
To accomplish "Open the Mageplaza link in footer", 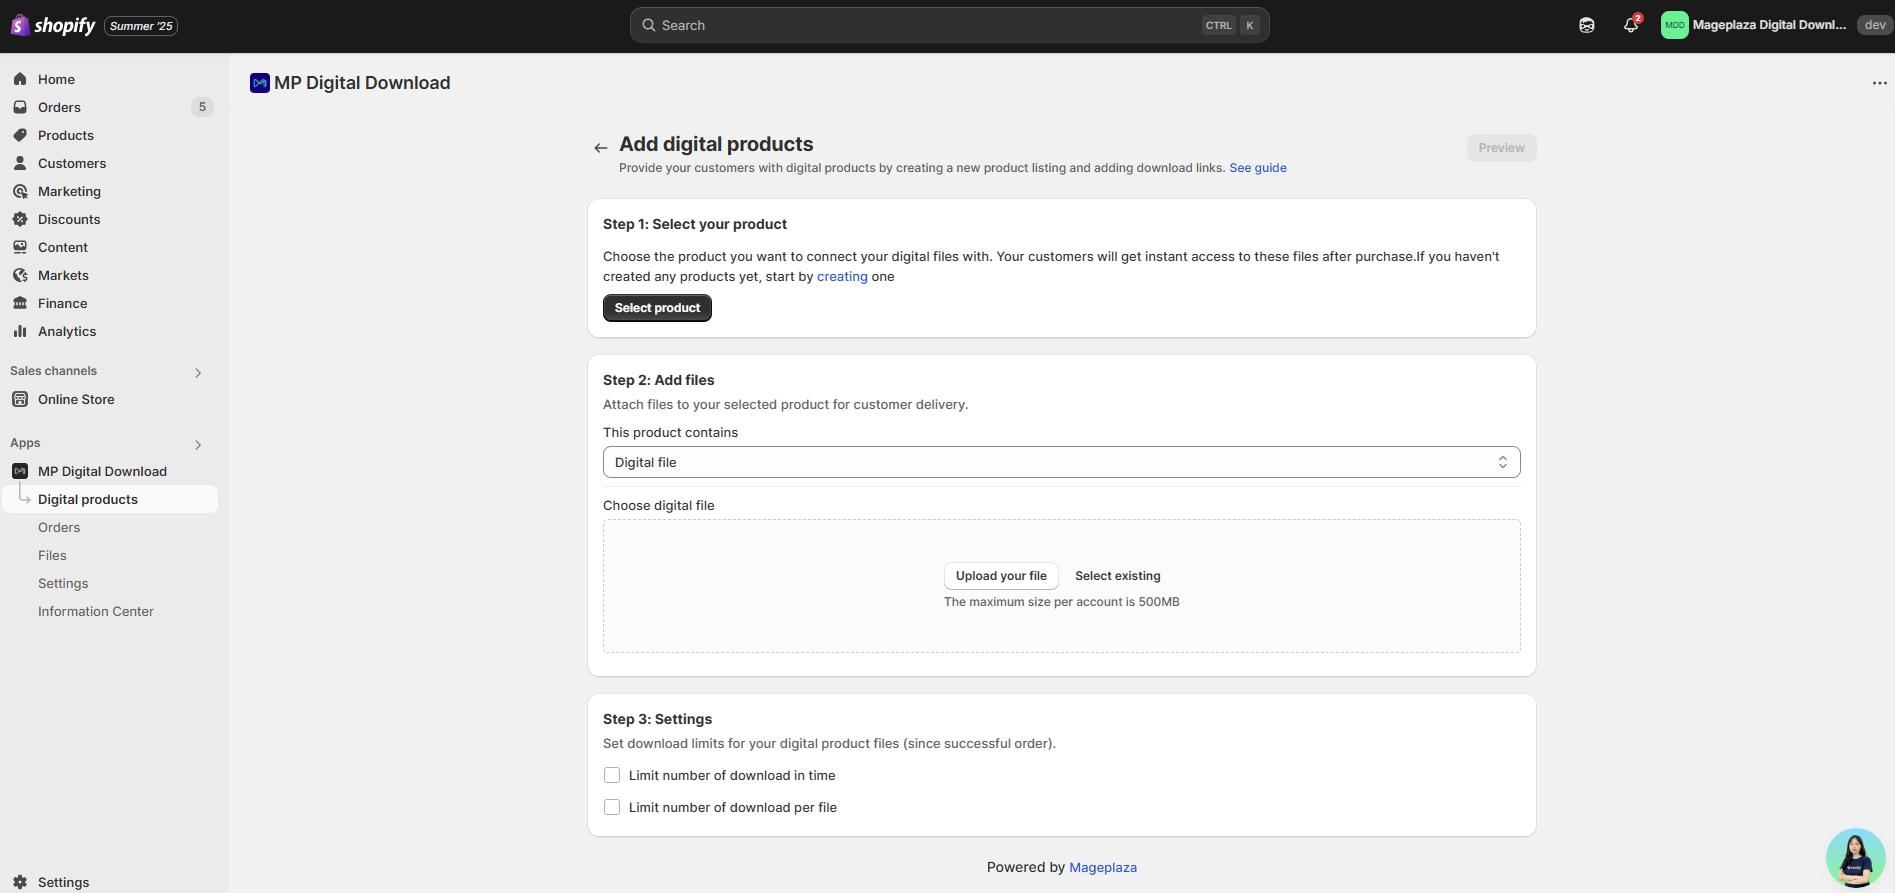I will (1103, 868).
